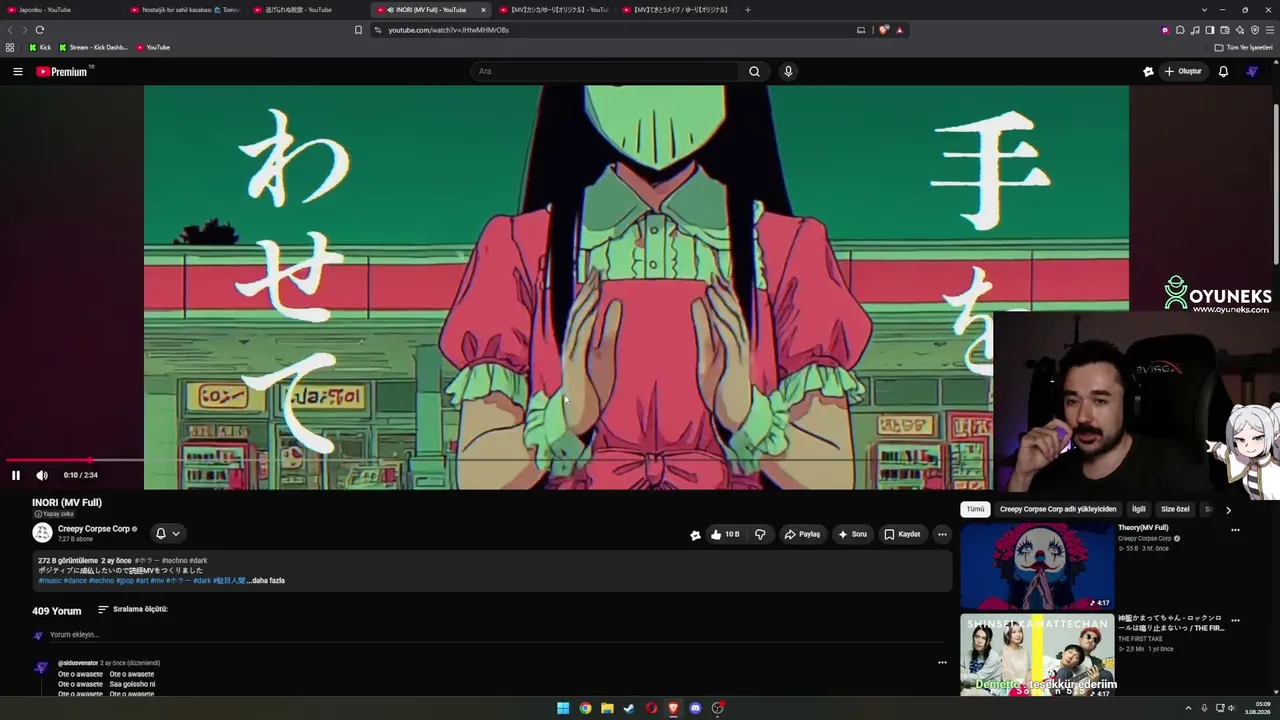Open Stream - Kick Dashboard bookmark
This screenshot has height=720, width=1280.
pos(93,47)
